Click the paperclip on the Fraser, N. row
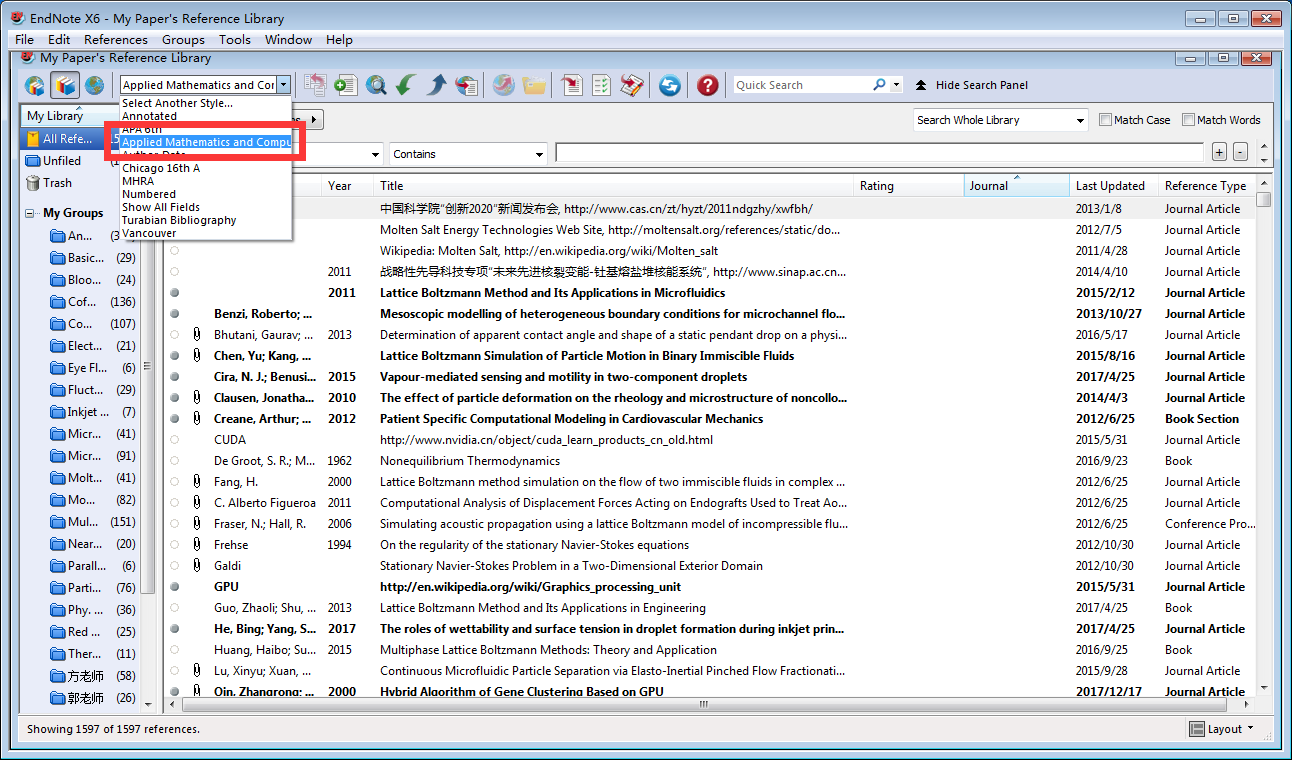The width and height of the screenshot is (1292, 760). [197, 524]
